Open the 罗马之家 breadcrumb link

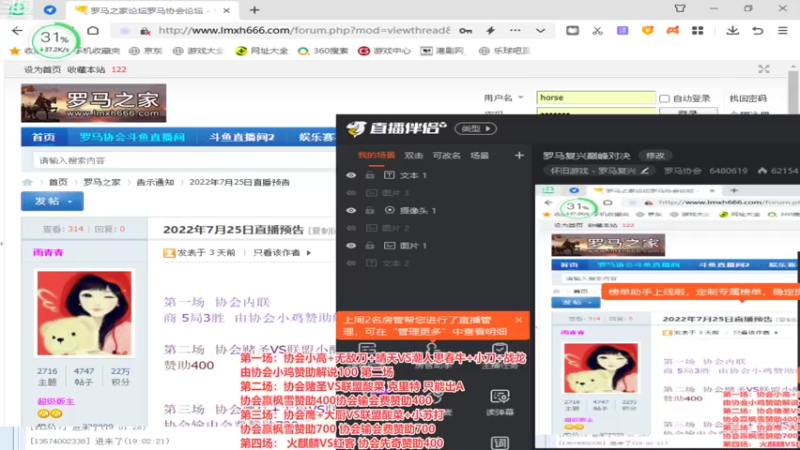(x=102, y=182)
